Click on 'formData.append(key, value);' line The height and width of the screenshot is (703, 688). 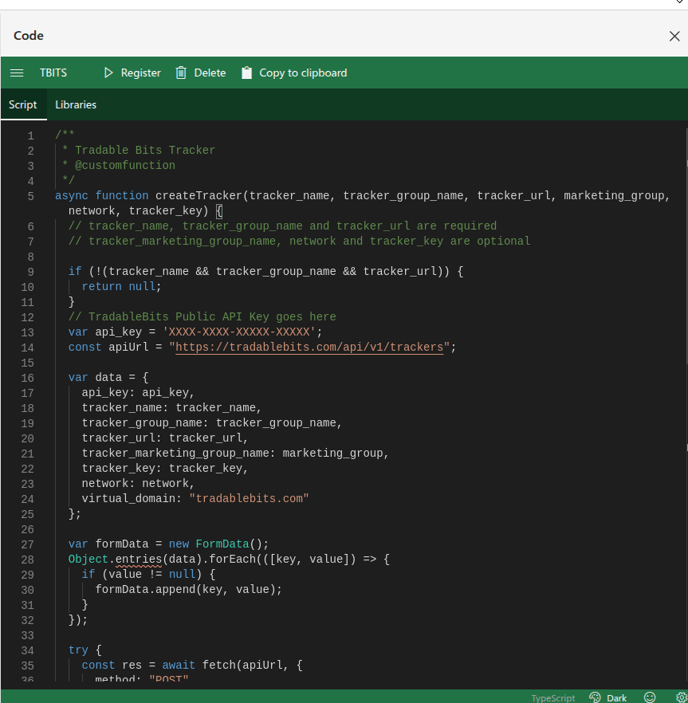pos(188,590)
